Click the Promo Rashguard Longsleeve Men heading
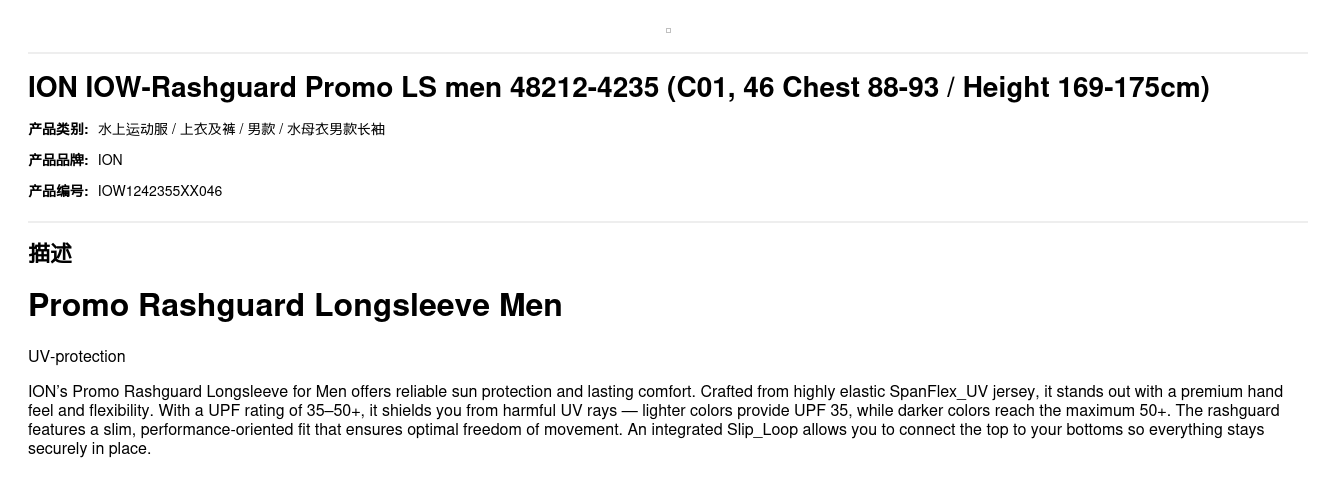Screen dimensions: 1328x504 click(295, 305)
